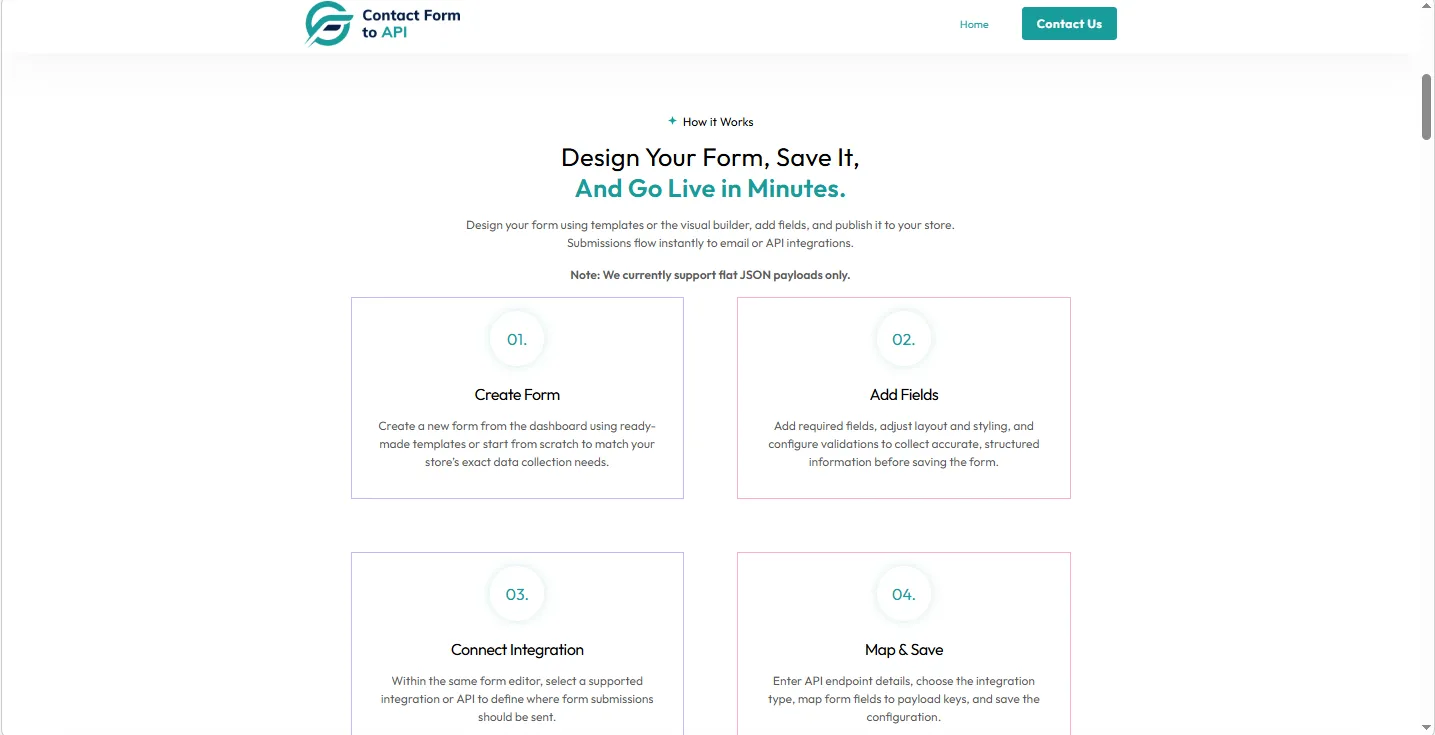Go to the Home navigation link
This screenshot has height=735, width=1435.
point(974,24)
